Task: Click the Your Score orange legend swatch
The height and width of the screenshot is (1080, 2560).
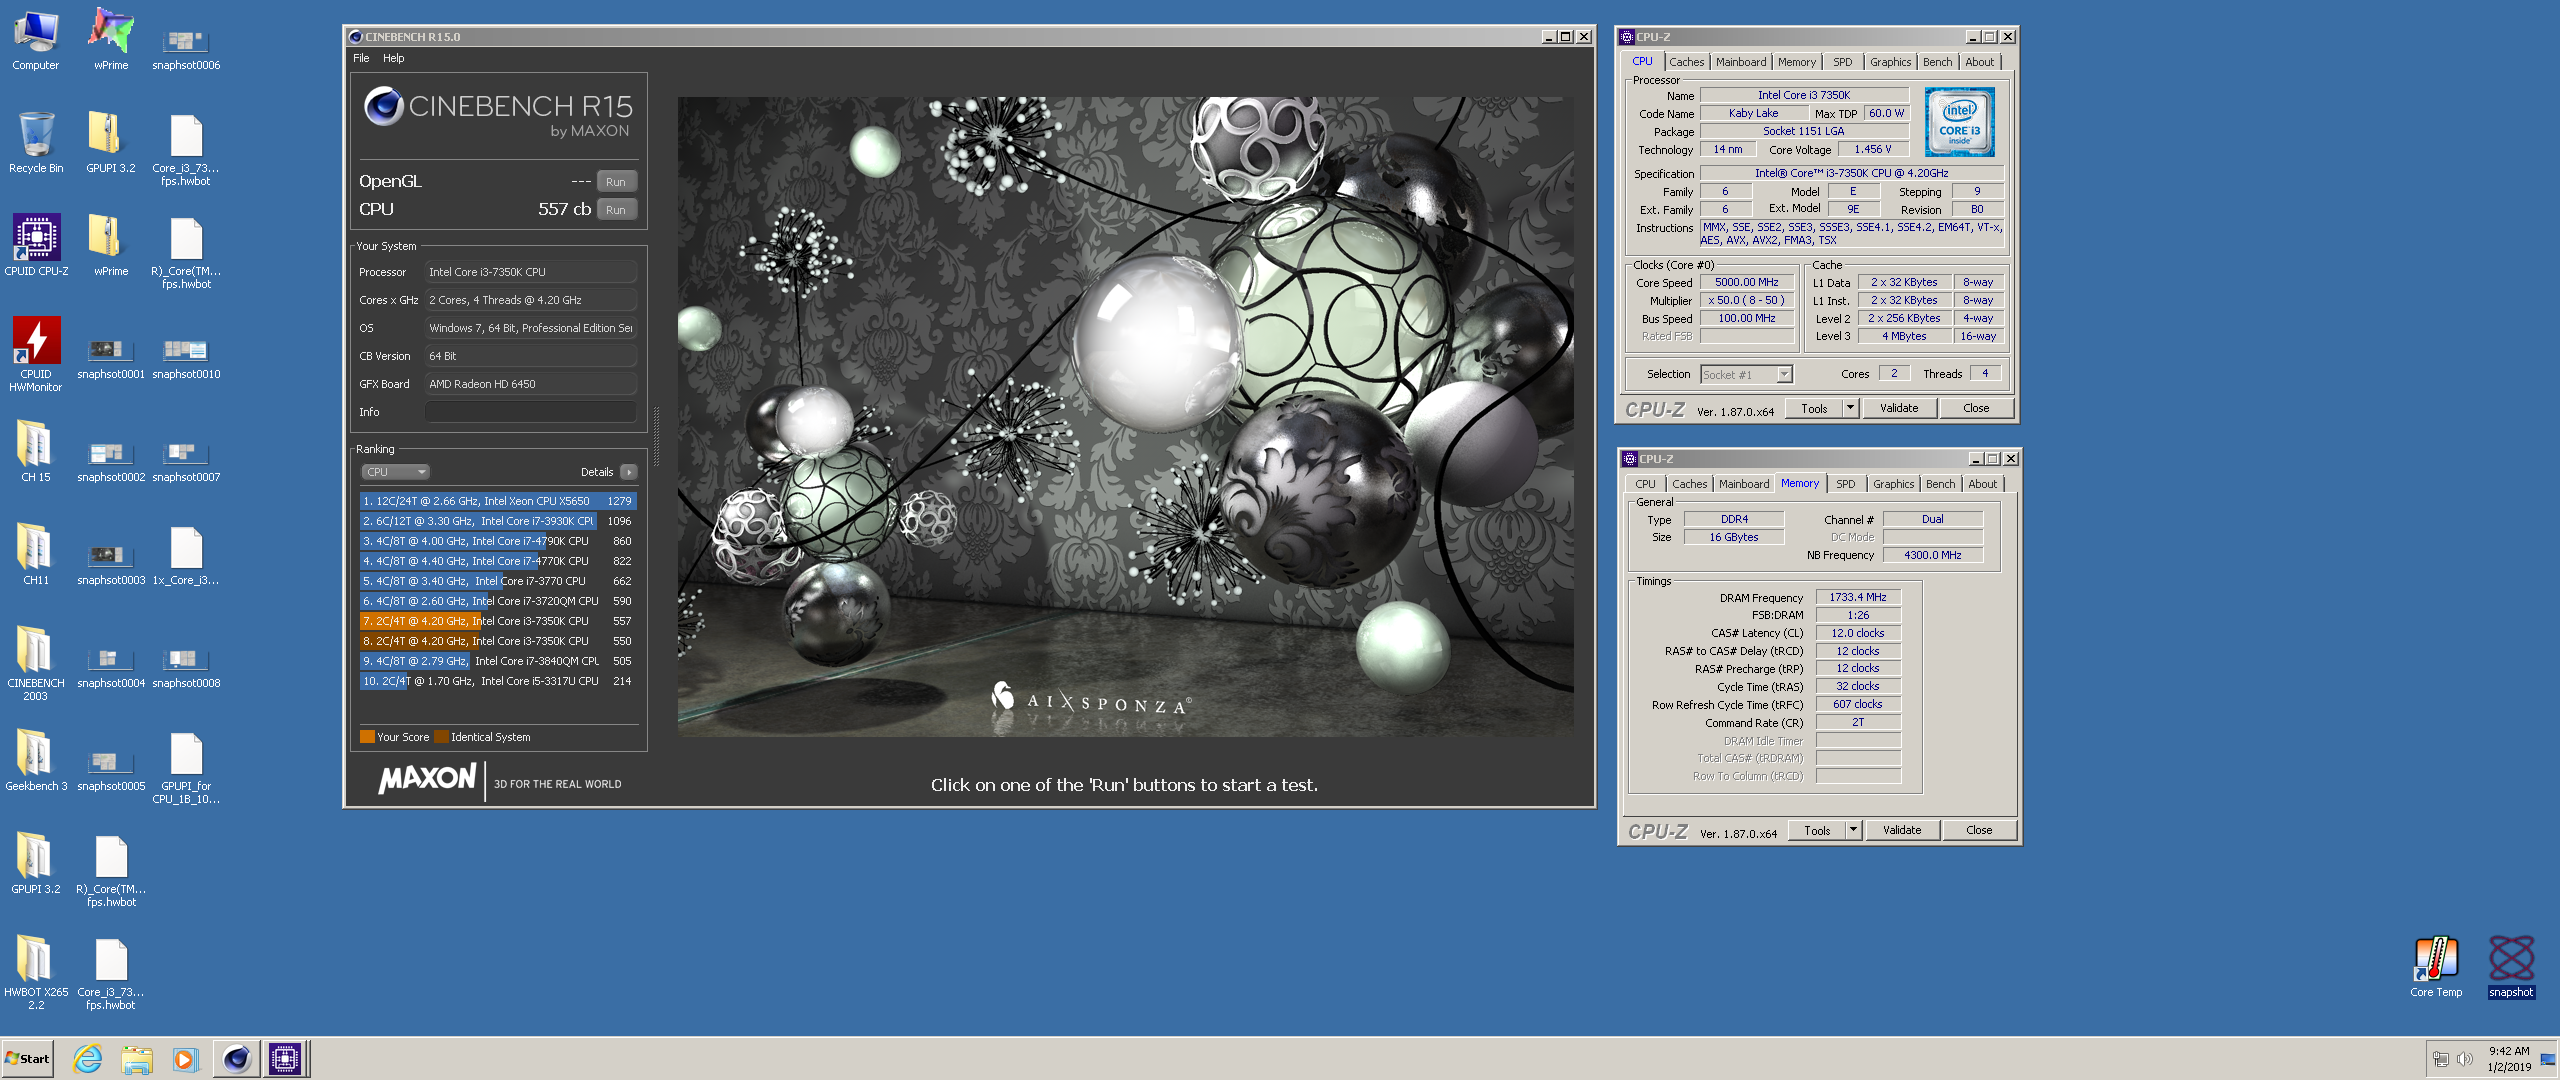Action: point(367,737)
